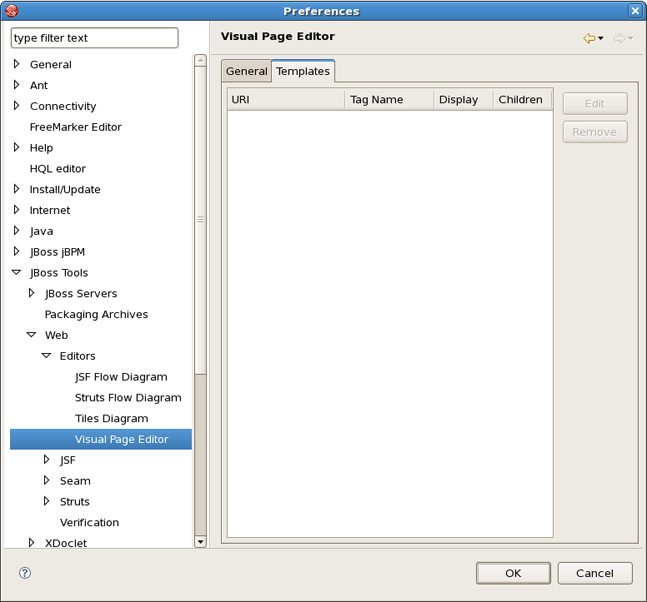
Task: Click the back navigation arrow icon
Action: [x=589, y=38]
